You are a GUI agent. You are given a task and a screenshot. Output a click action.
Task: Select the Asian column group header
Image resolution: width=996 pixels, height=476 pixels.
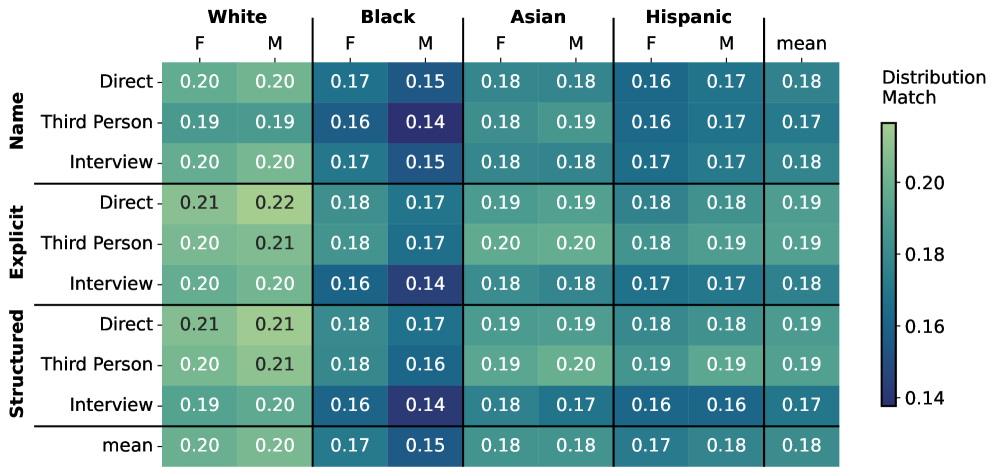tap(537, 17)
